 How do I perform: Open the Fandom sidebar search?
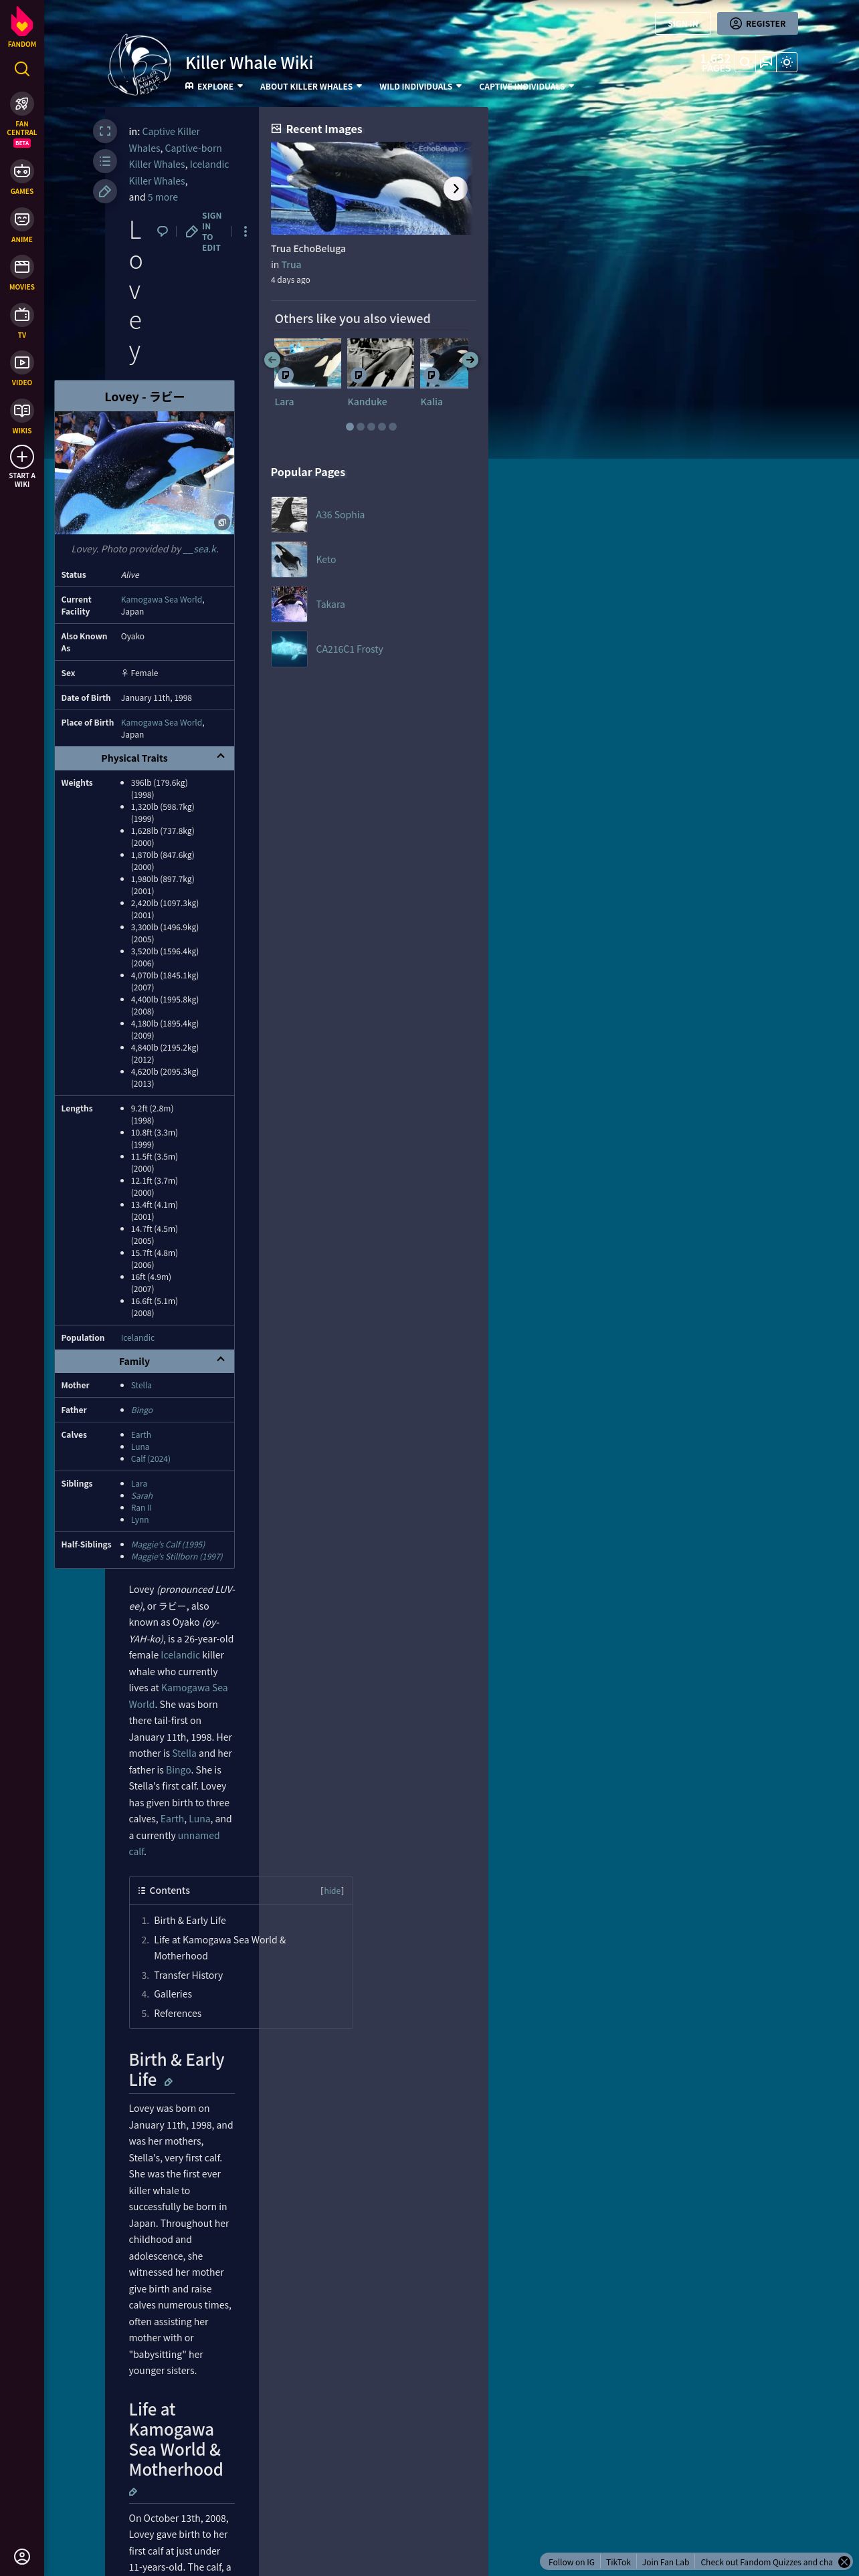[x=22, y=69]
